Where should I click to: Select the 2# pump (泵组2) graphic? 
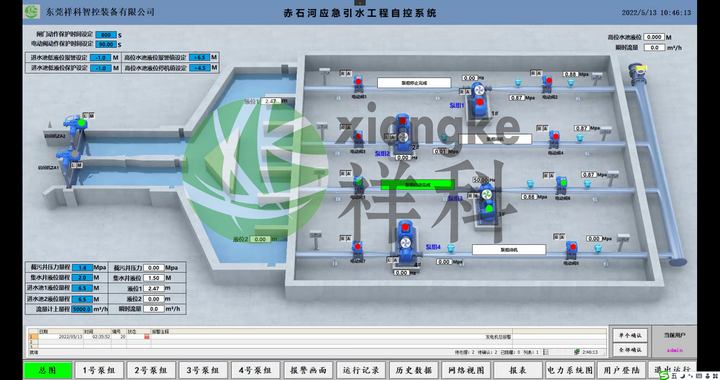[403, 133]
